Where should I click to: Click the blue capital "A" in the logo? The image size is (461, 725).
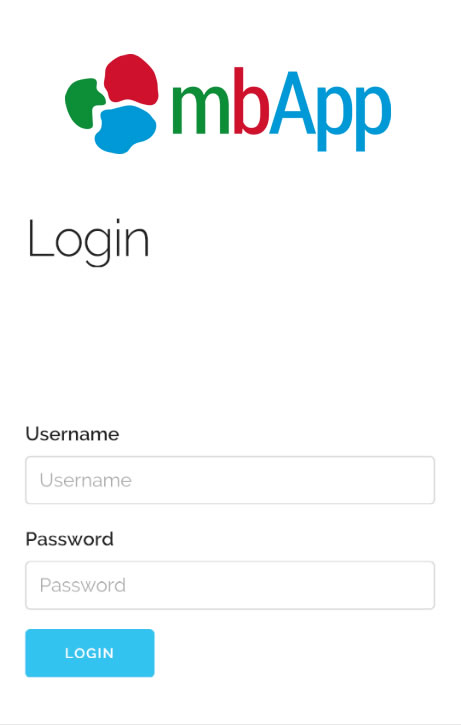click(x=293, y=103)
